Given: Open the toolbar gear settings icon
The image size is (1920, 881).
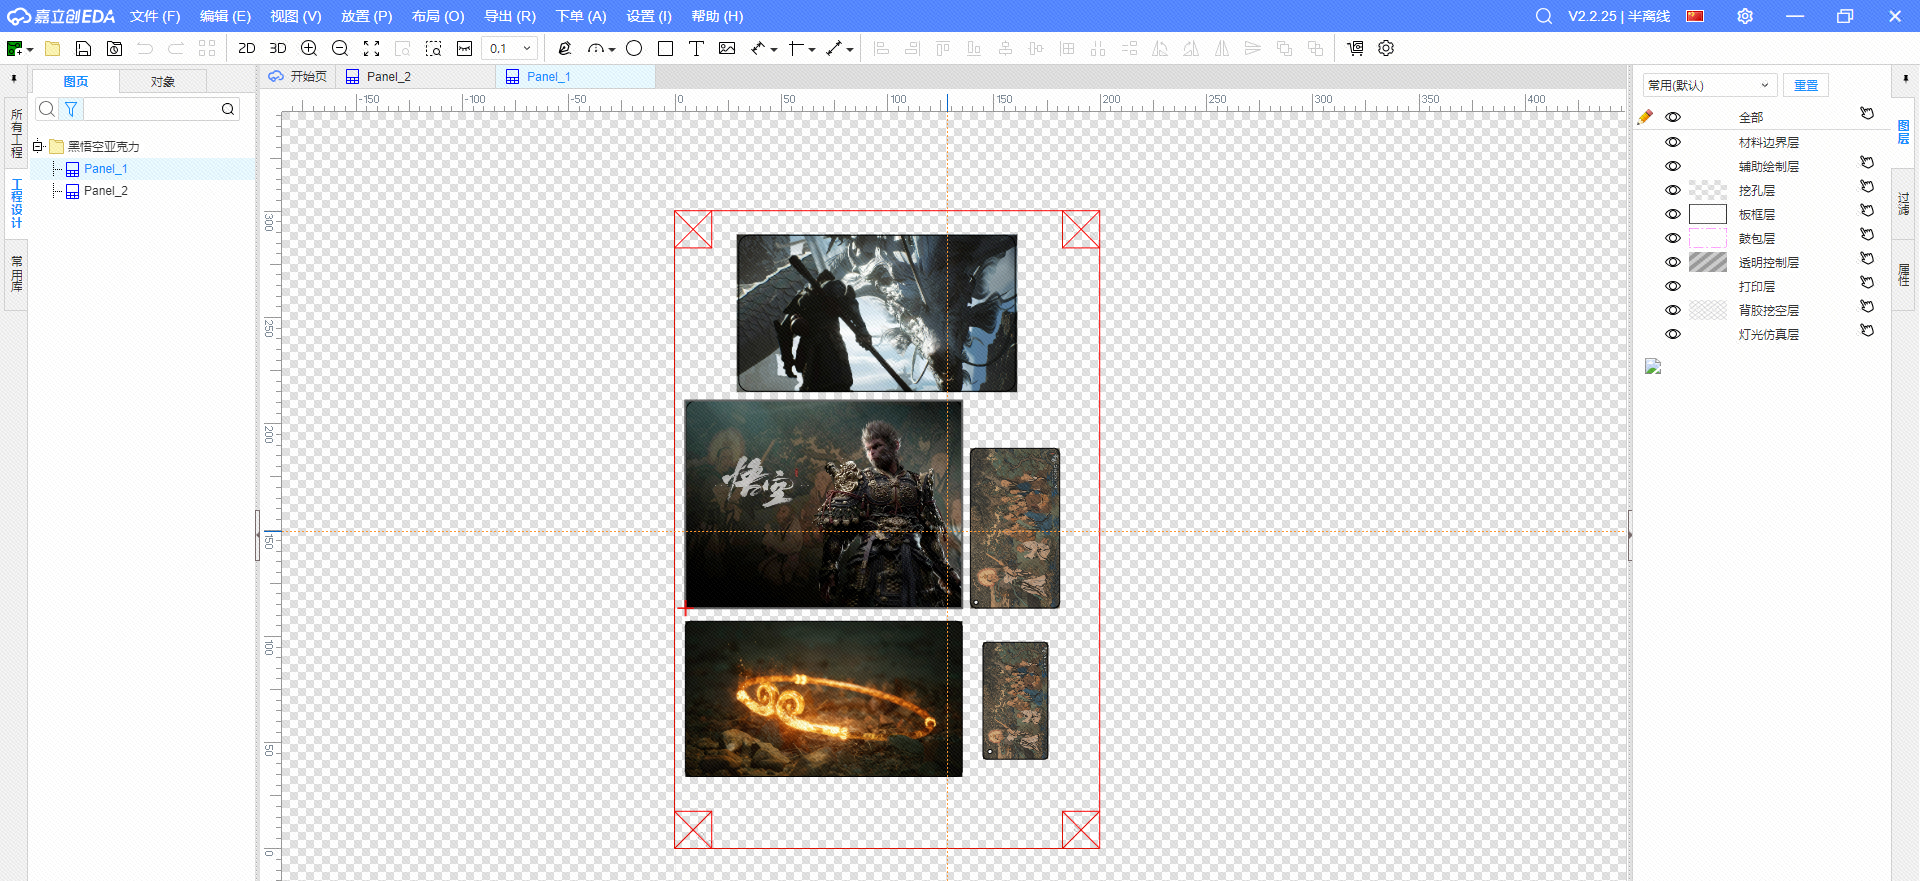Looking at the screenshot, I should [x=1386, y=48].
